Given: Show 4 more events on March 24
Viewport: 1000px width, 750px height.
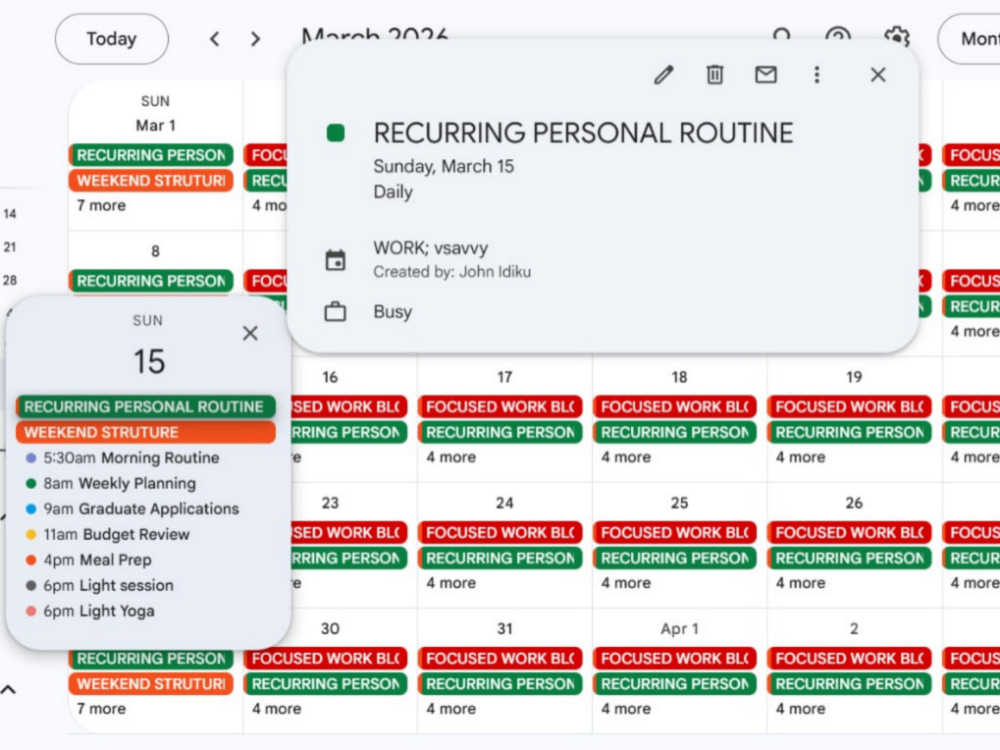Looking at the screenshot, I should pyautogui.click(x=451, y=583).
